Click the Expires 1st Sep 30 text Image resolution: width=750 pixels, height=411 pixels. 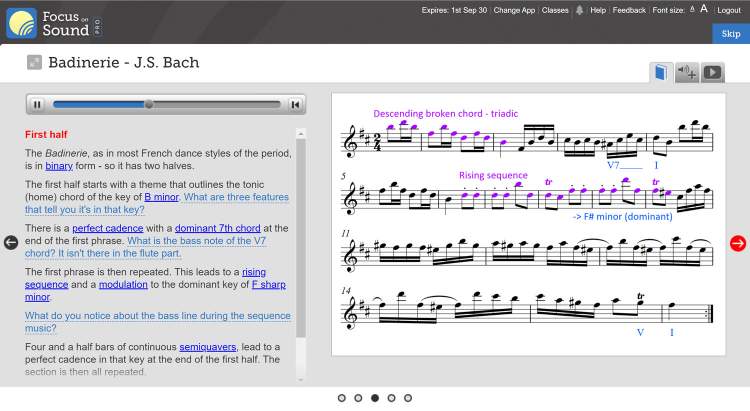point(454,10)
